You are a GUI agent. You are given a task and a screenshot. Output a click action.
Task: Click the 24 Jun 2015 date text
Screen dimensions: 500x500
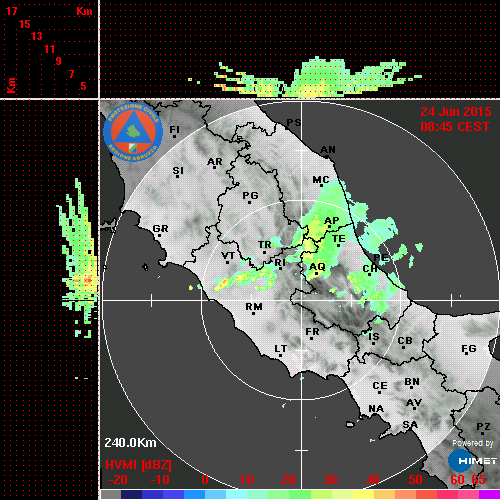(456, 112)
